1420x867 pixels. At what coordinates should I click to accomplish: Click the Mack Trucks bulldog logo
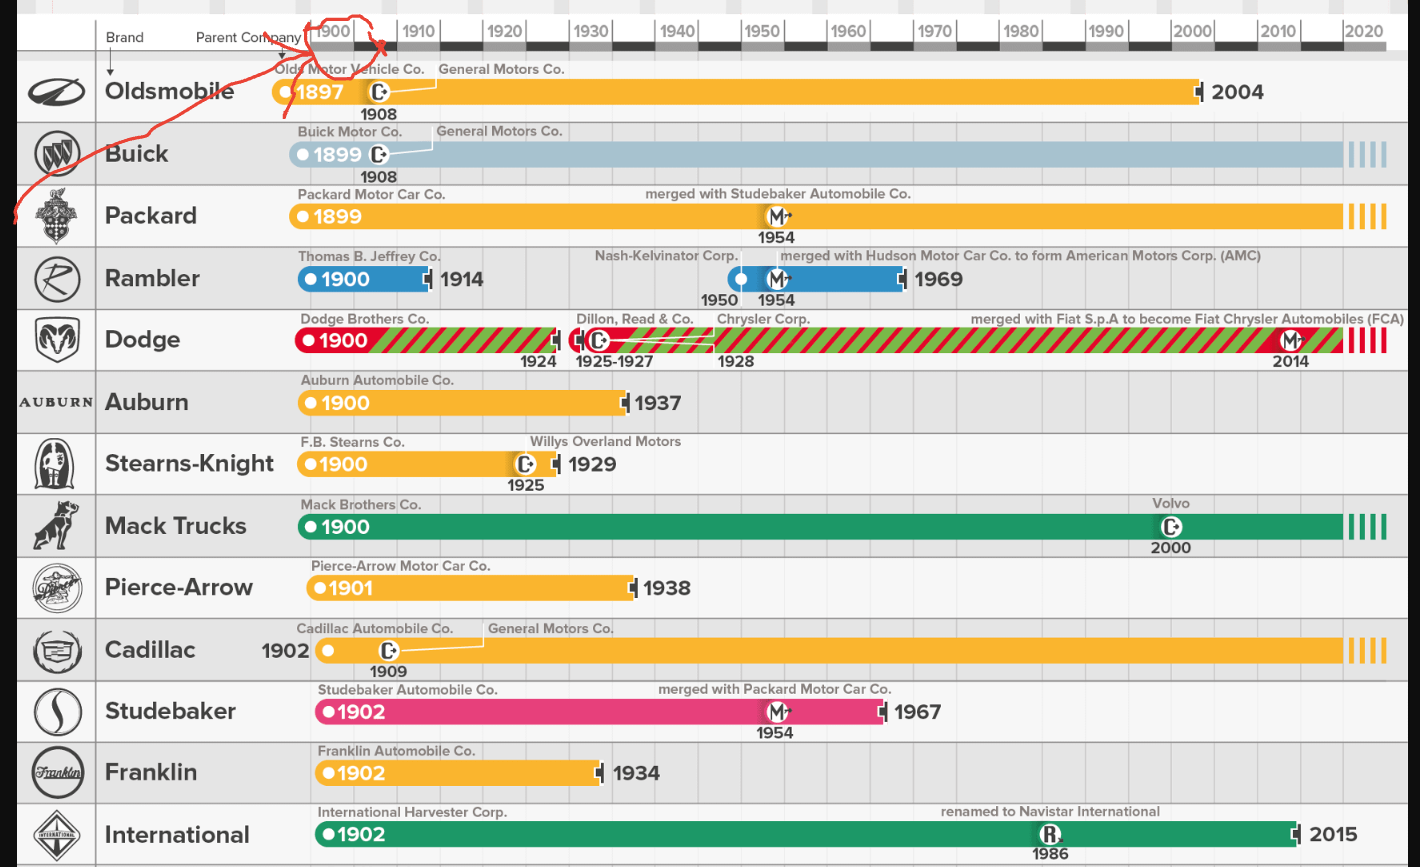tap(57, 526)
